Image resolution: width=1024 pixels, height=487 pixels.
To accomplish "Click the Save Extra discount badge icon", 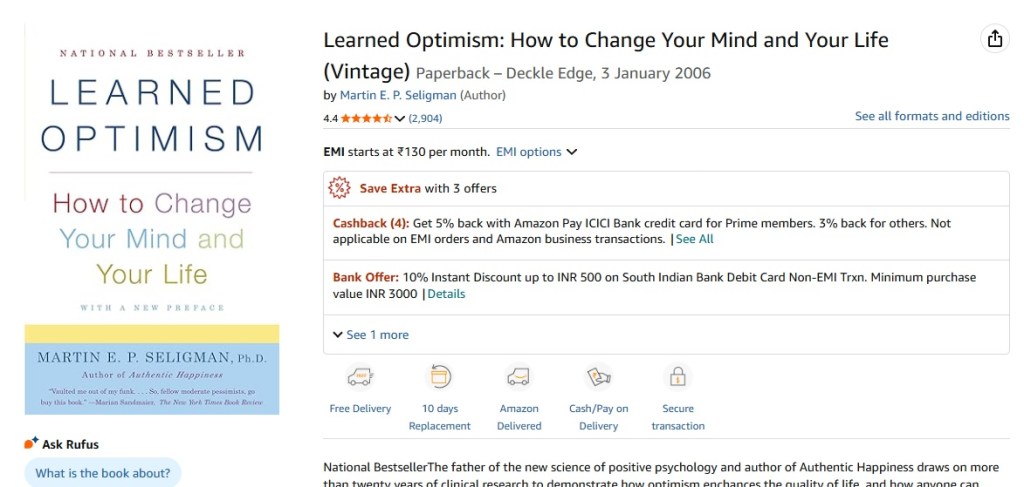I will click(340, 188).
